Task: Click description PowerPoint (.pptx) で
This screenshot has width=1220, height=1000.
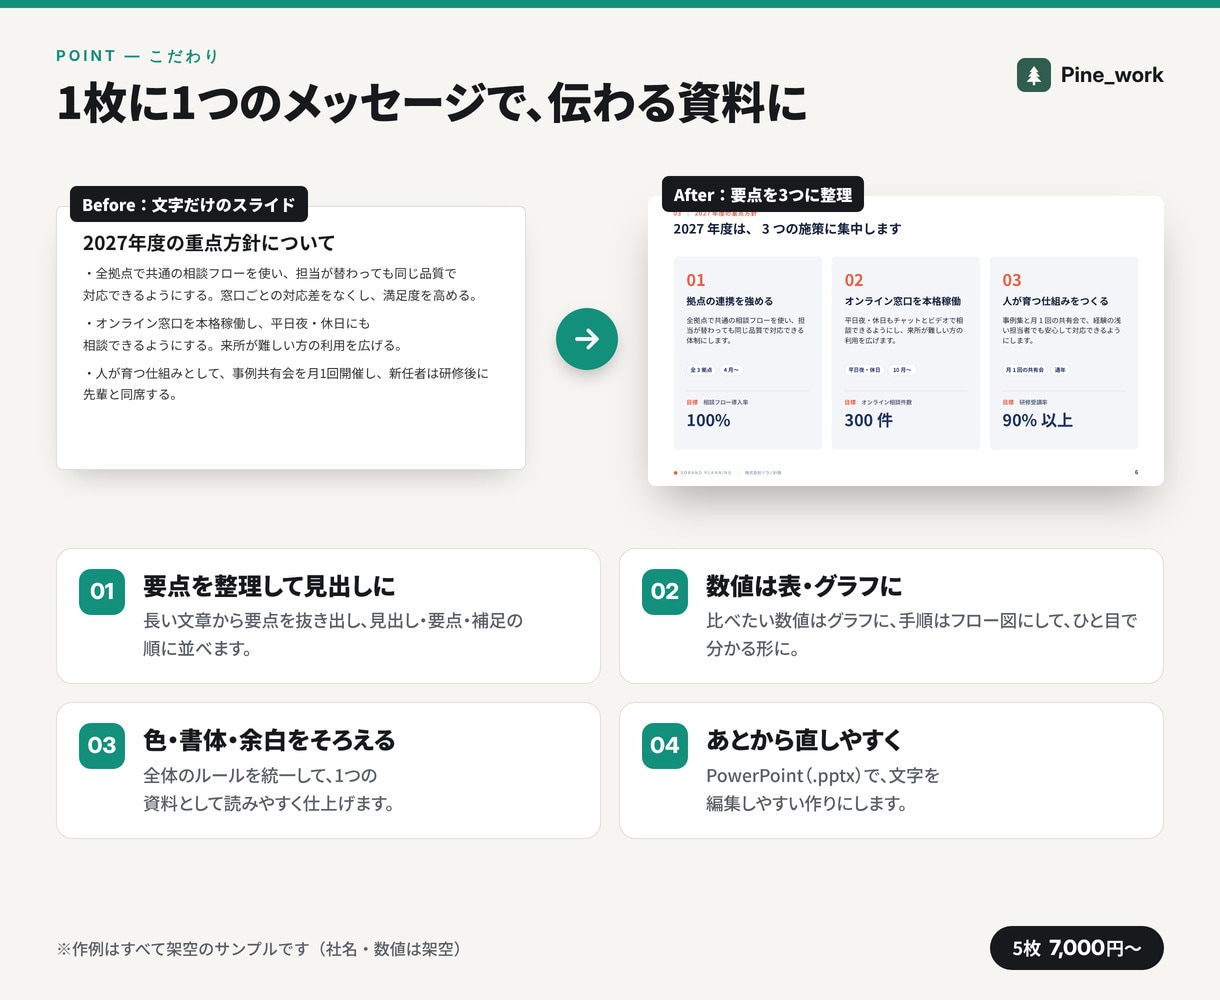Action: (x=823, y=789)
